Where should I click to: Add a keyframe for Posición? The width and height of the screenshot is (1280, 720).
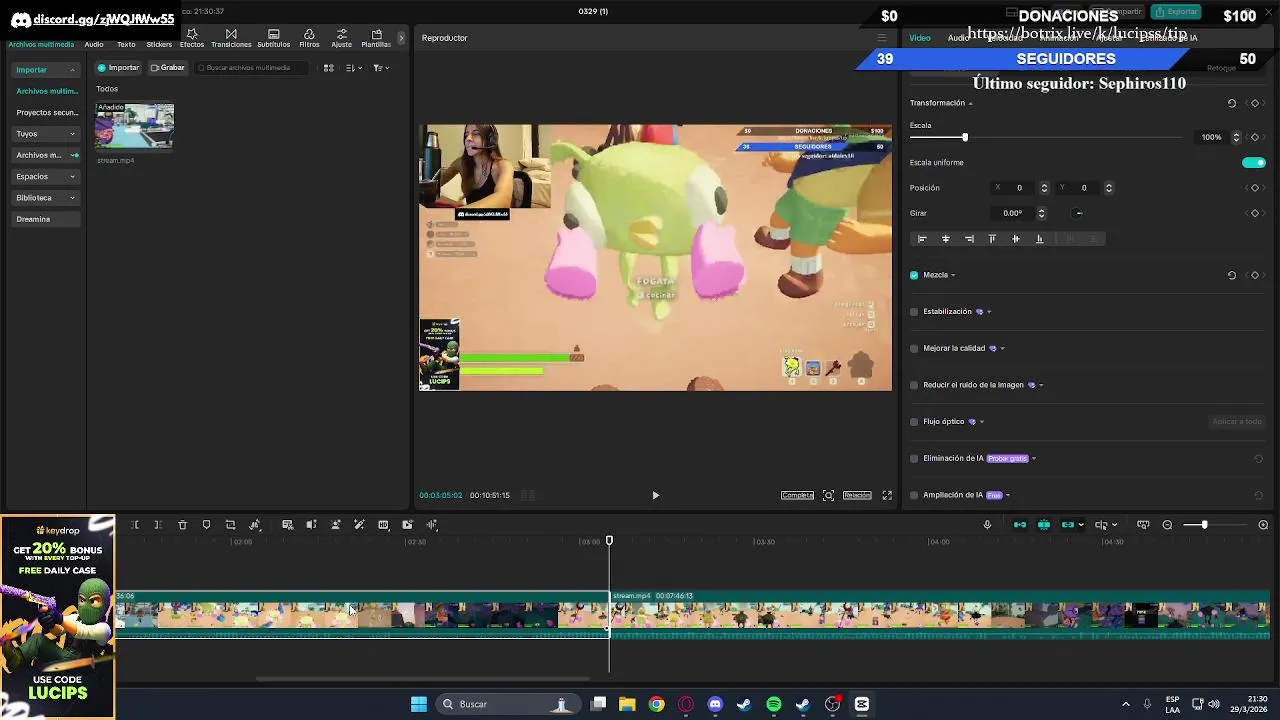click(1255, 188)
